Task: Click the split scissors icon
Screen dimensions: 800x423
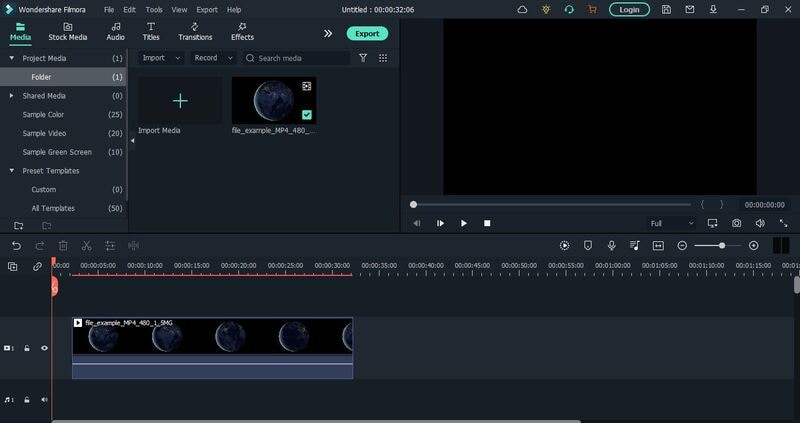Action: (x=86, y=246)
